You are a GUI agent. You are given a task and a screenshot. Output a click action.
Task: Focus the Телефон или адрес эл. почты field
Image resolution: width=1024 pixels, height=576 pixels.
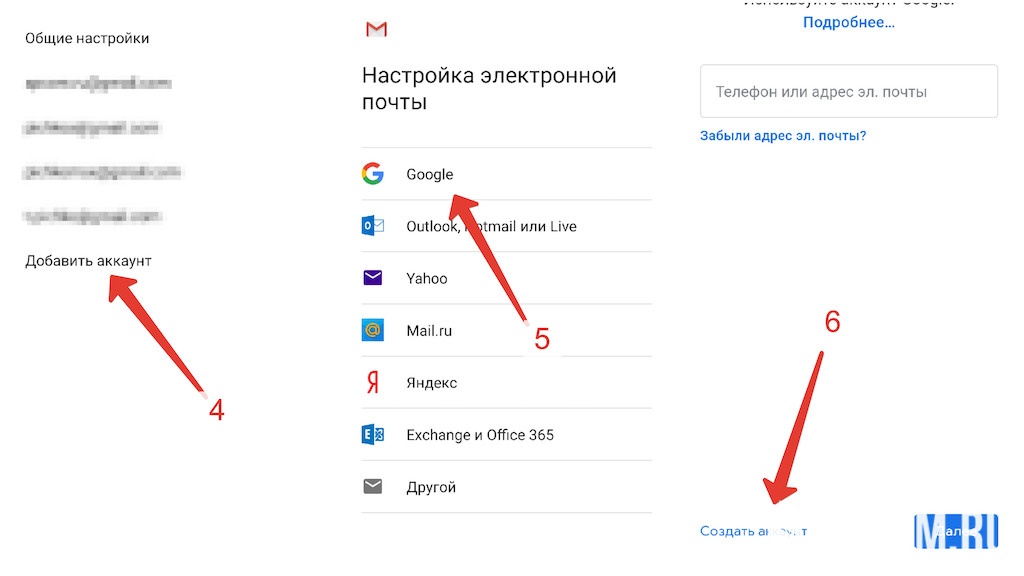pyautogui.click(x=848, y=91)
